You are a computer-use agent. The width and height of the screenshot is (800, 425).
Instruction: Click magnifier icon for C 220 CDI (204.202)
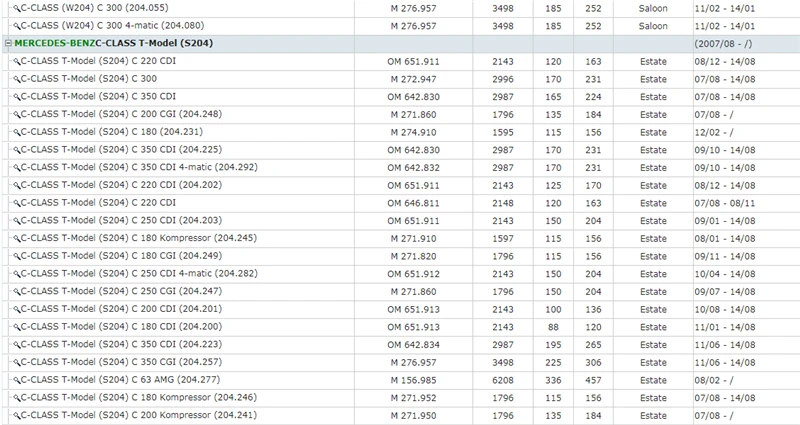click(x=17, y=185)
